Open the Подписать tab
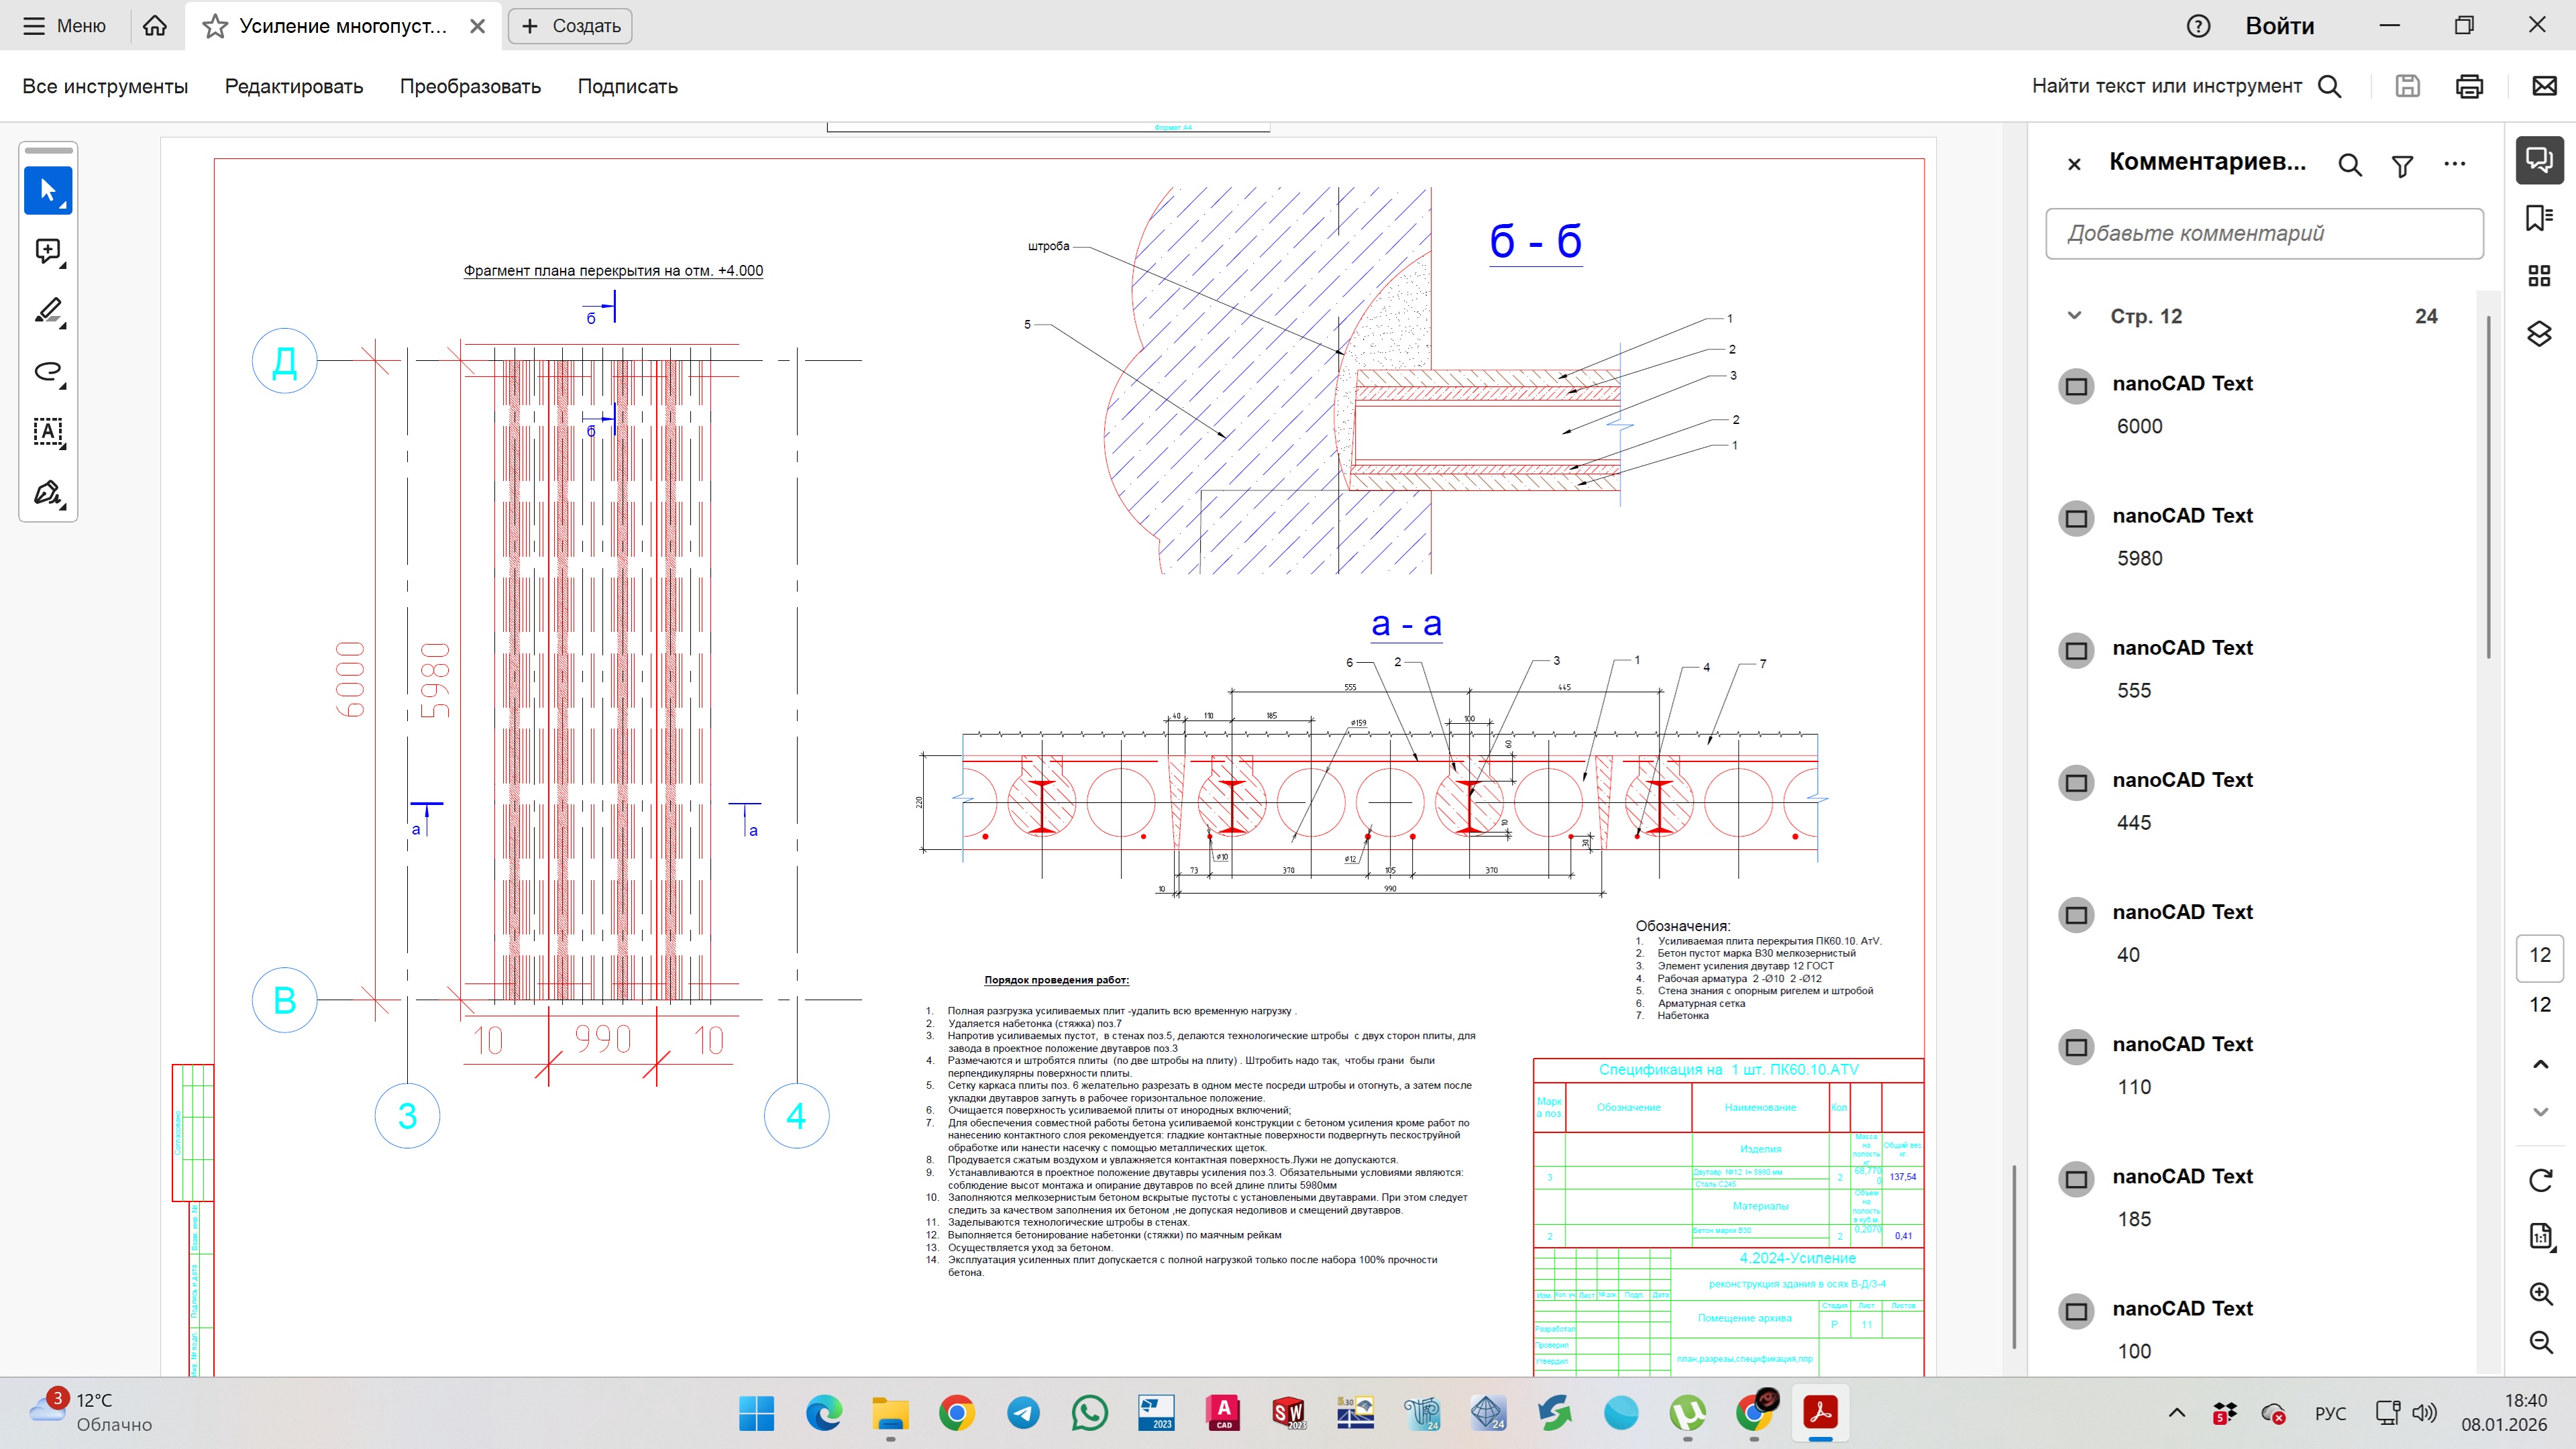Viewport: 2576px width, 1449px height. (x=628, y=86)
